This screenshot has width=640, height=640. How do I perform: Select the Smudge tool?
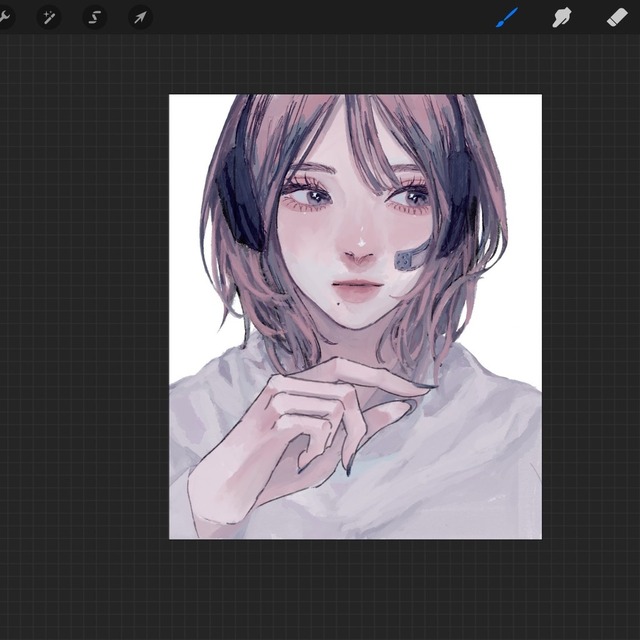pyautogui.click(x=562, y=17)
